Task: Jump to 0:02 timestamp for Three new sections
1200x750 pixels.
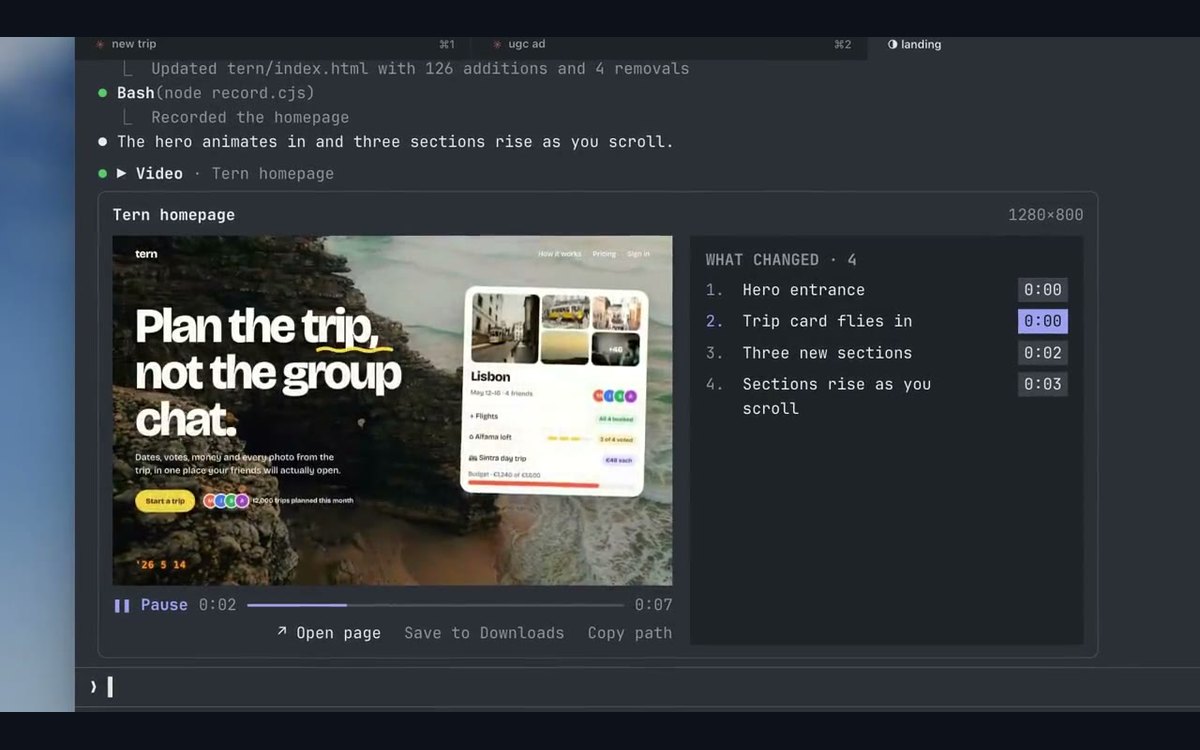Action: pos(1042,353)
